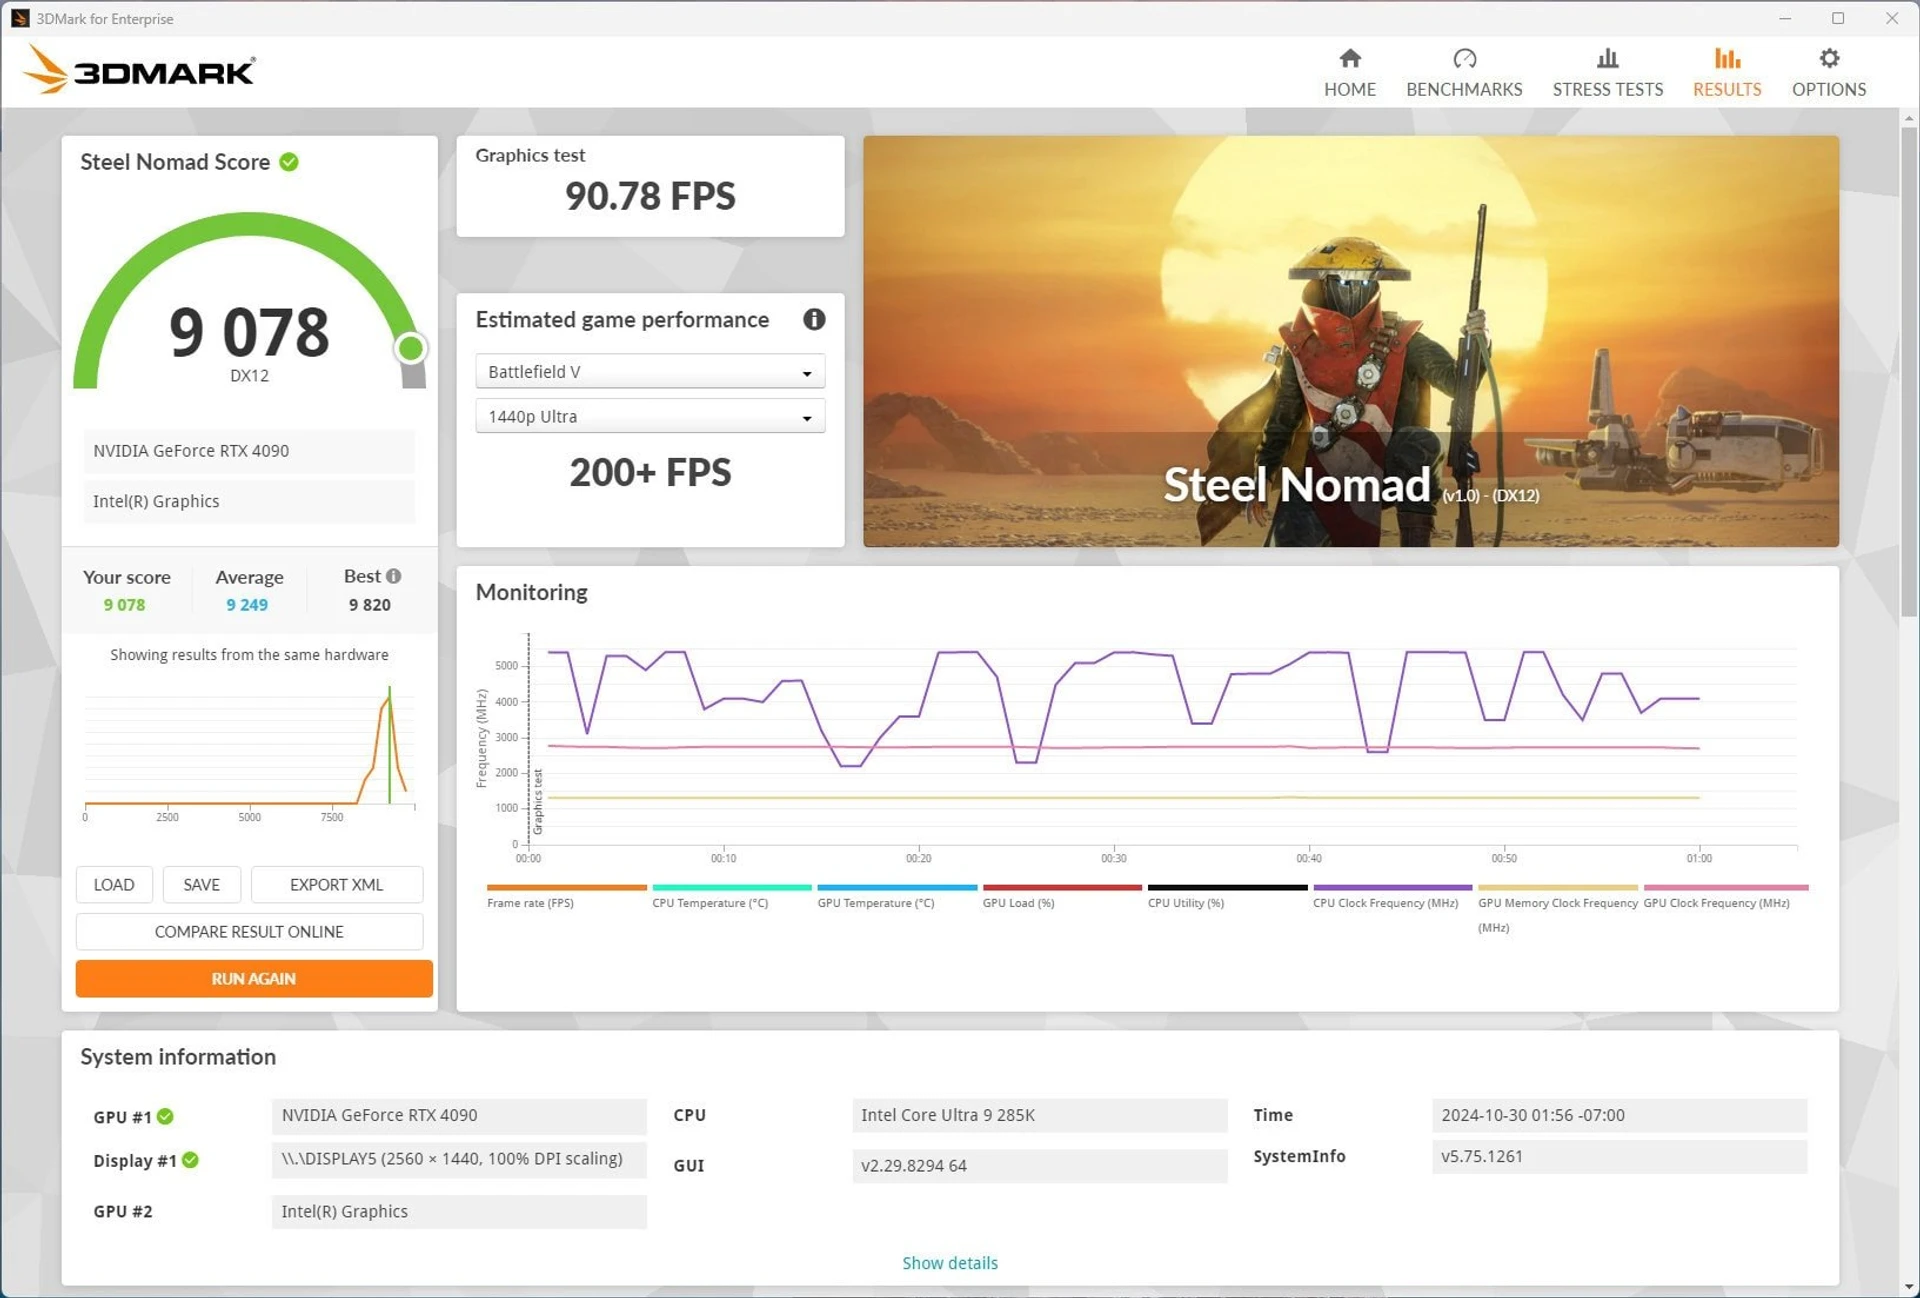Click the vertical scrollbar thumb
The height and width of the screenshot is (1298, 1920).
coord(1908,370)
